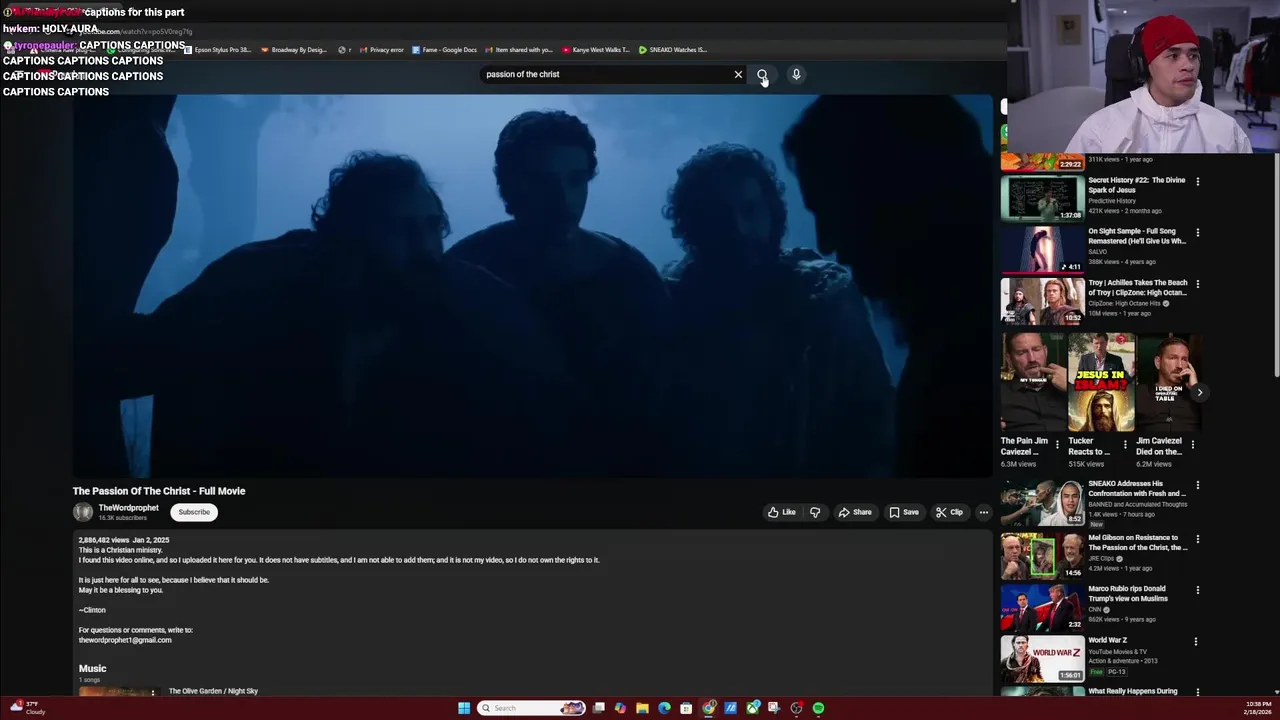Open the Windows Start menu
Screen dimensions: 1280x720
click(x=464, y=708)
